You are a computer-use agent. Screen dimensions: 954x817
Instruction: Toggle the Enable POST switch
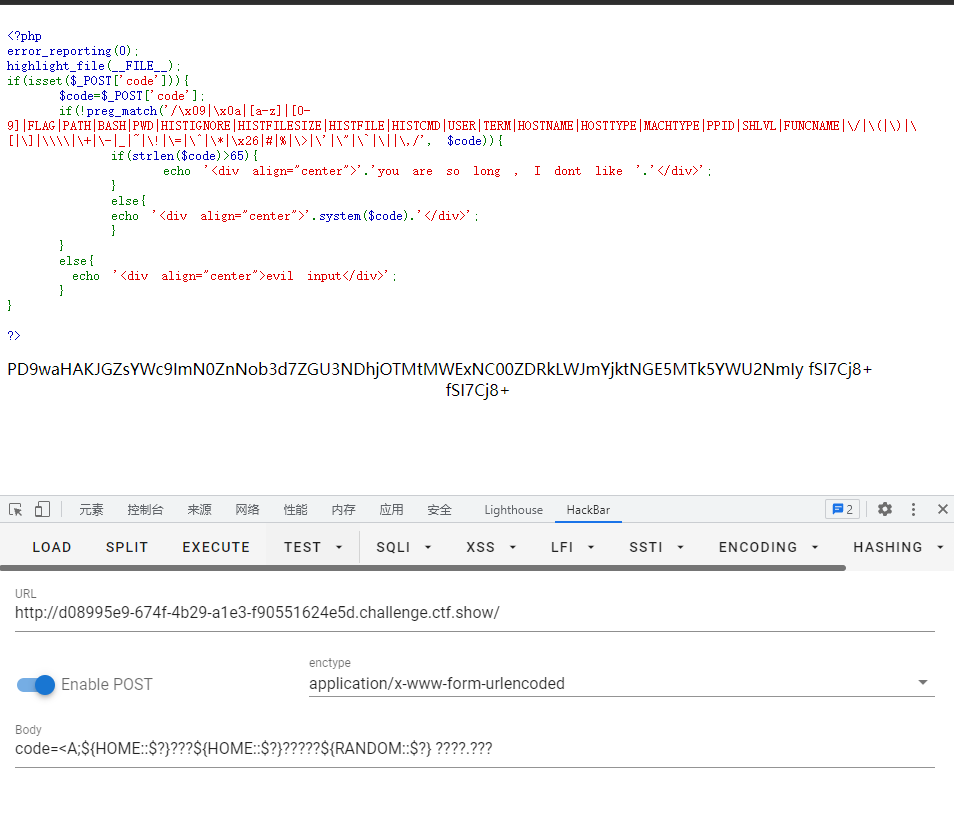(x=36, y=685)
